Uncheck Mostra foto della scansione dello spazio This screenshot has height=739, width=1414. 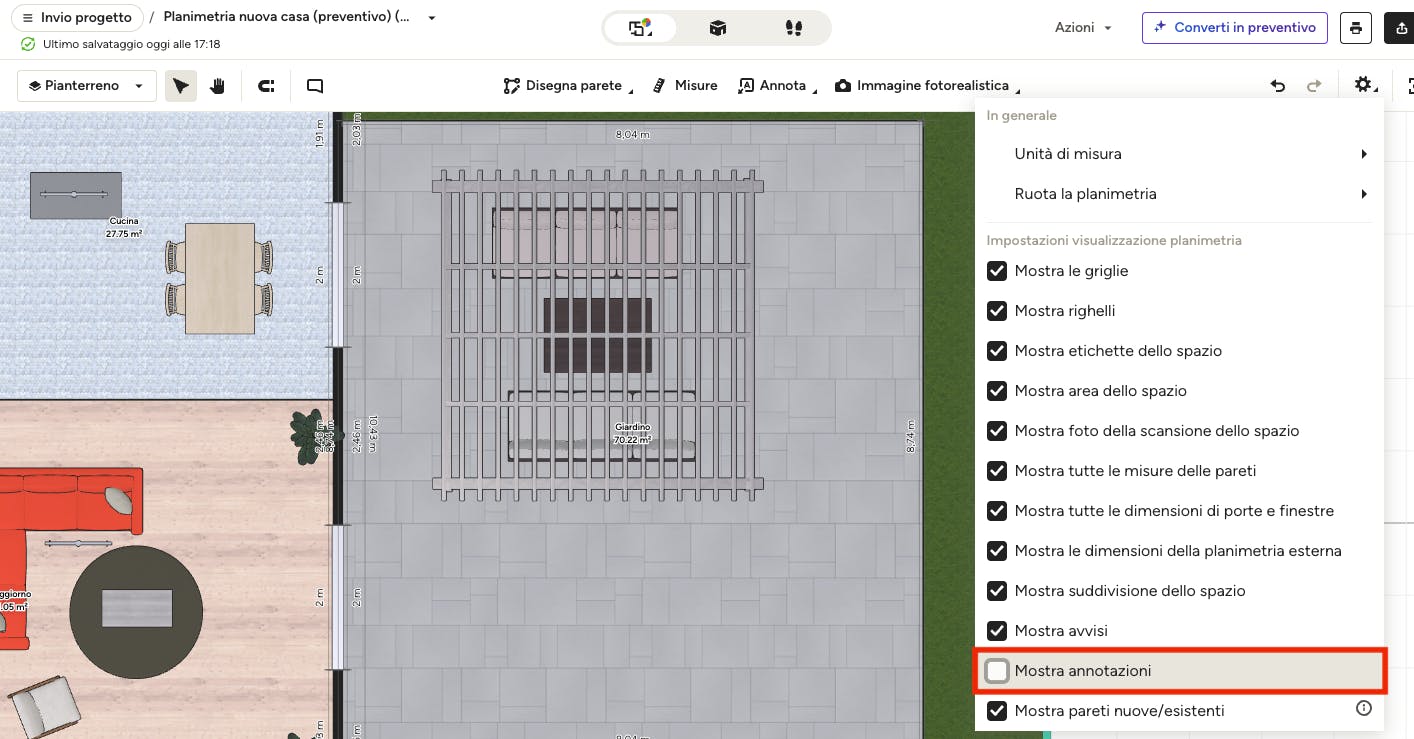point(997,431)
